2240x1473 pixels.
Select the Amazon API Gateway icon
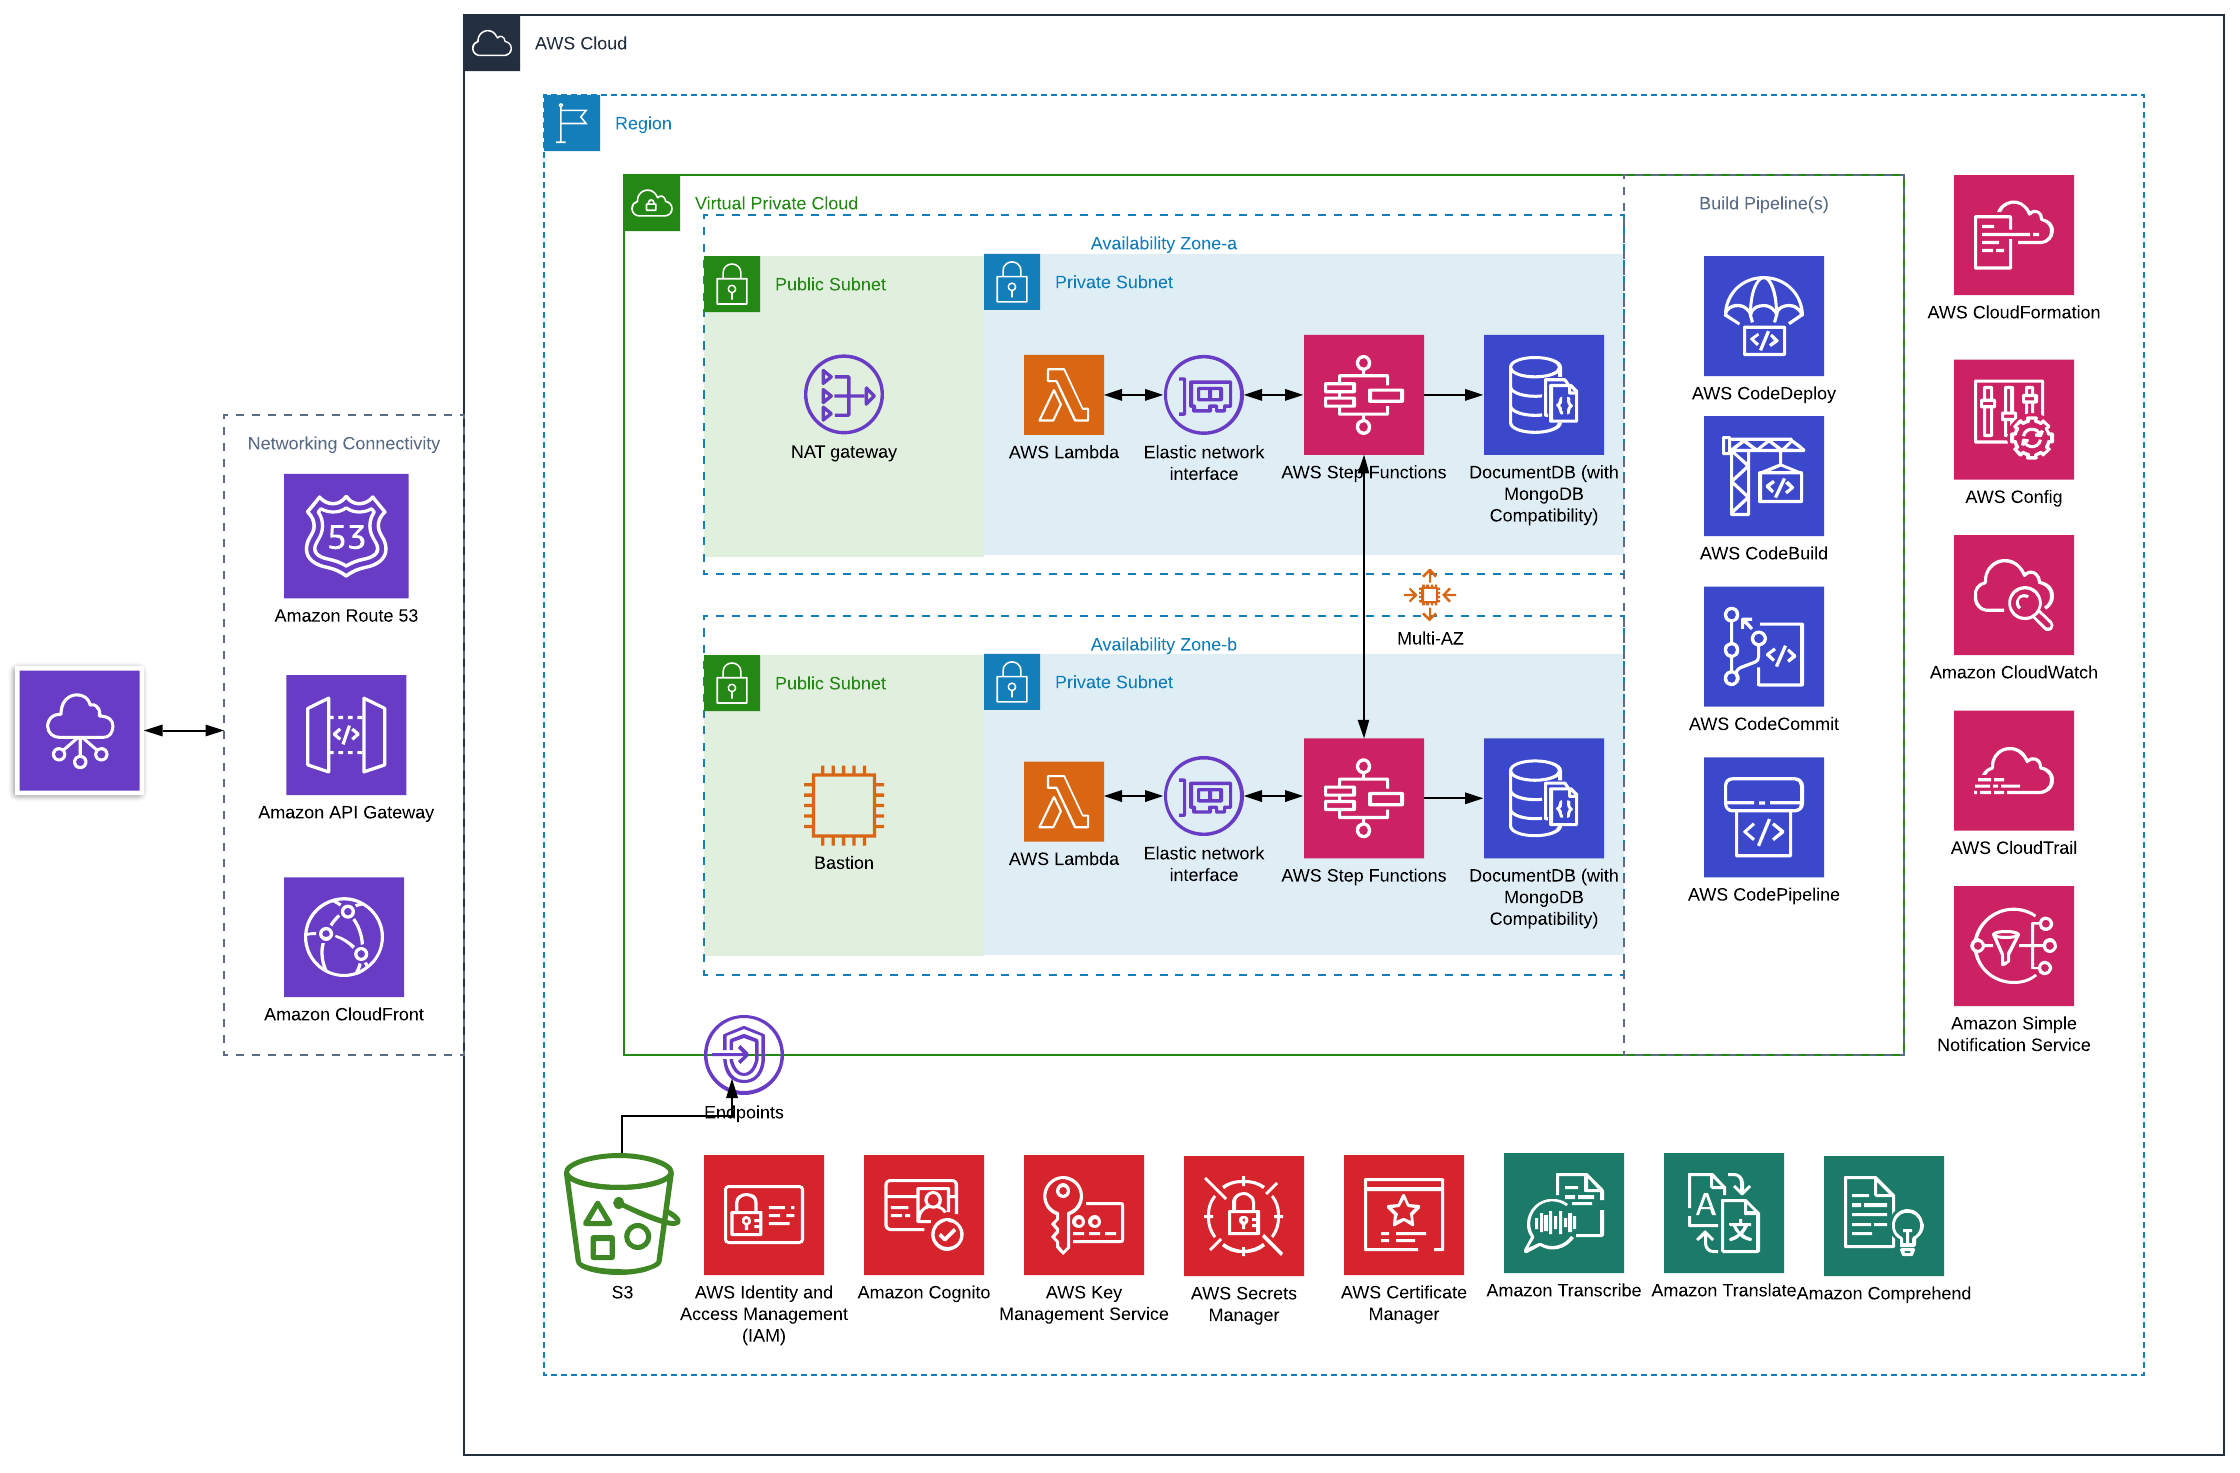(346, 735)
